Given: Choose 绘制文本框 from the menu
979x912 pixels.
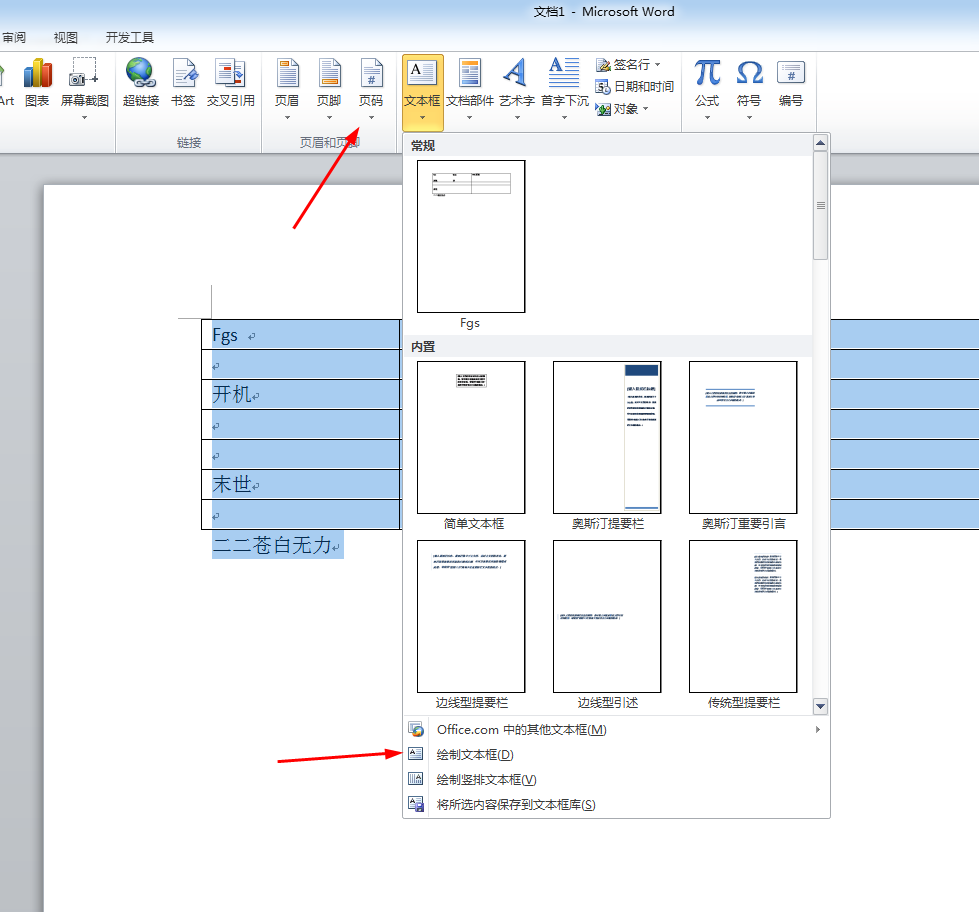Looking at the screenshot, I should pos(475,754).
